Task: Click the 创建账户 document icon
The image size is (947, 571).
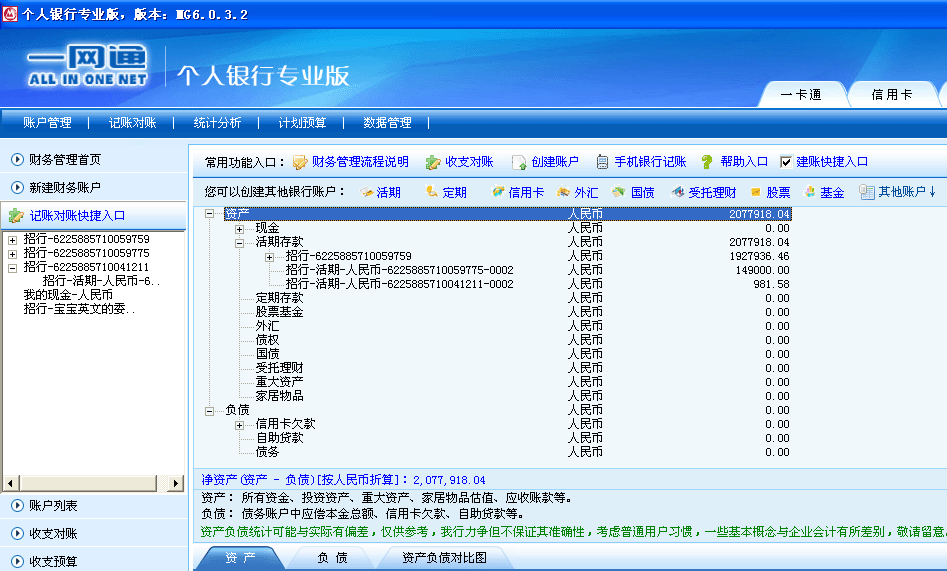Action: (519, 162)
